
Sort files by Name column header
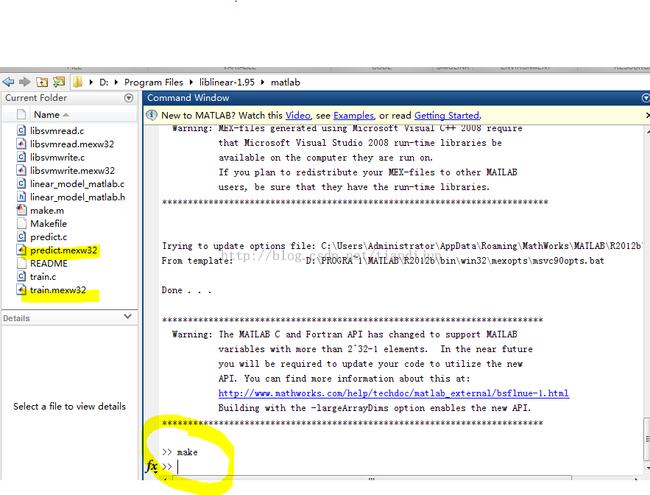(51, 114)
